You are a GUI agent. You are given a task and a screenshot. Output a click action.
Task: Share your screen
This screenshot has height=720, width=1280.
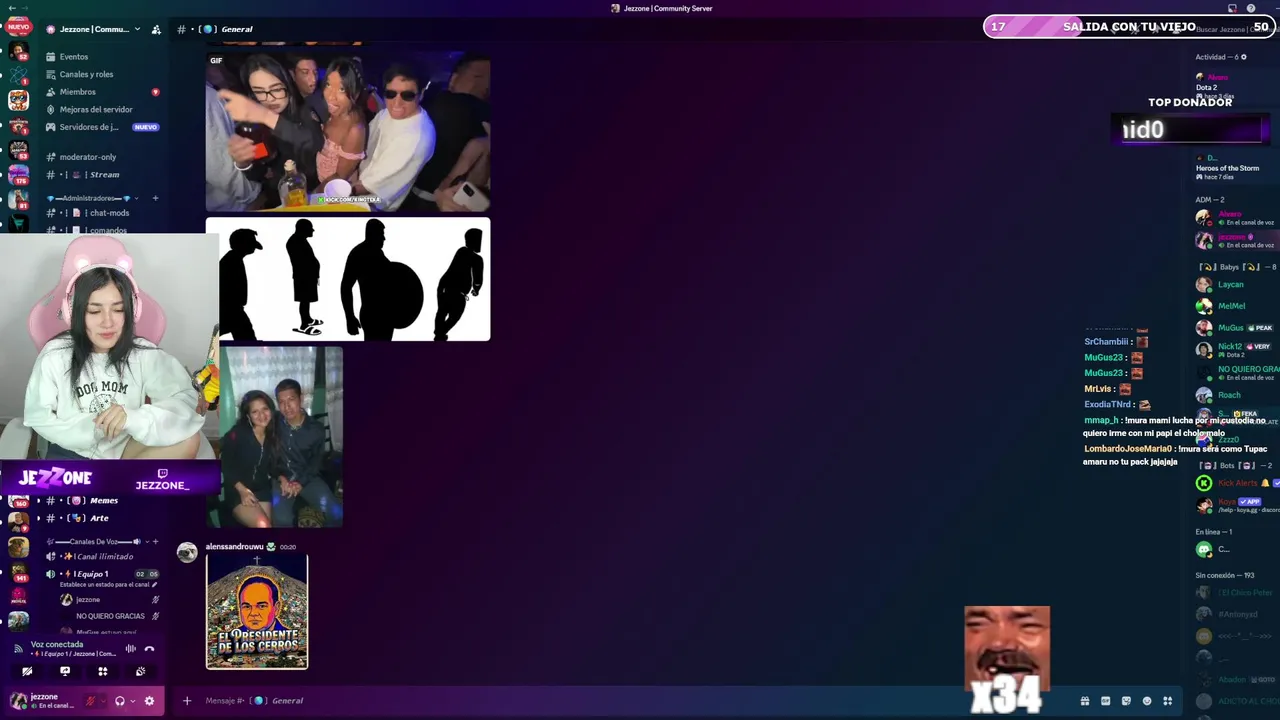coord(65,672)
